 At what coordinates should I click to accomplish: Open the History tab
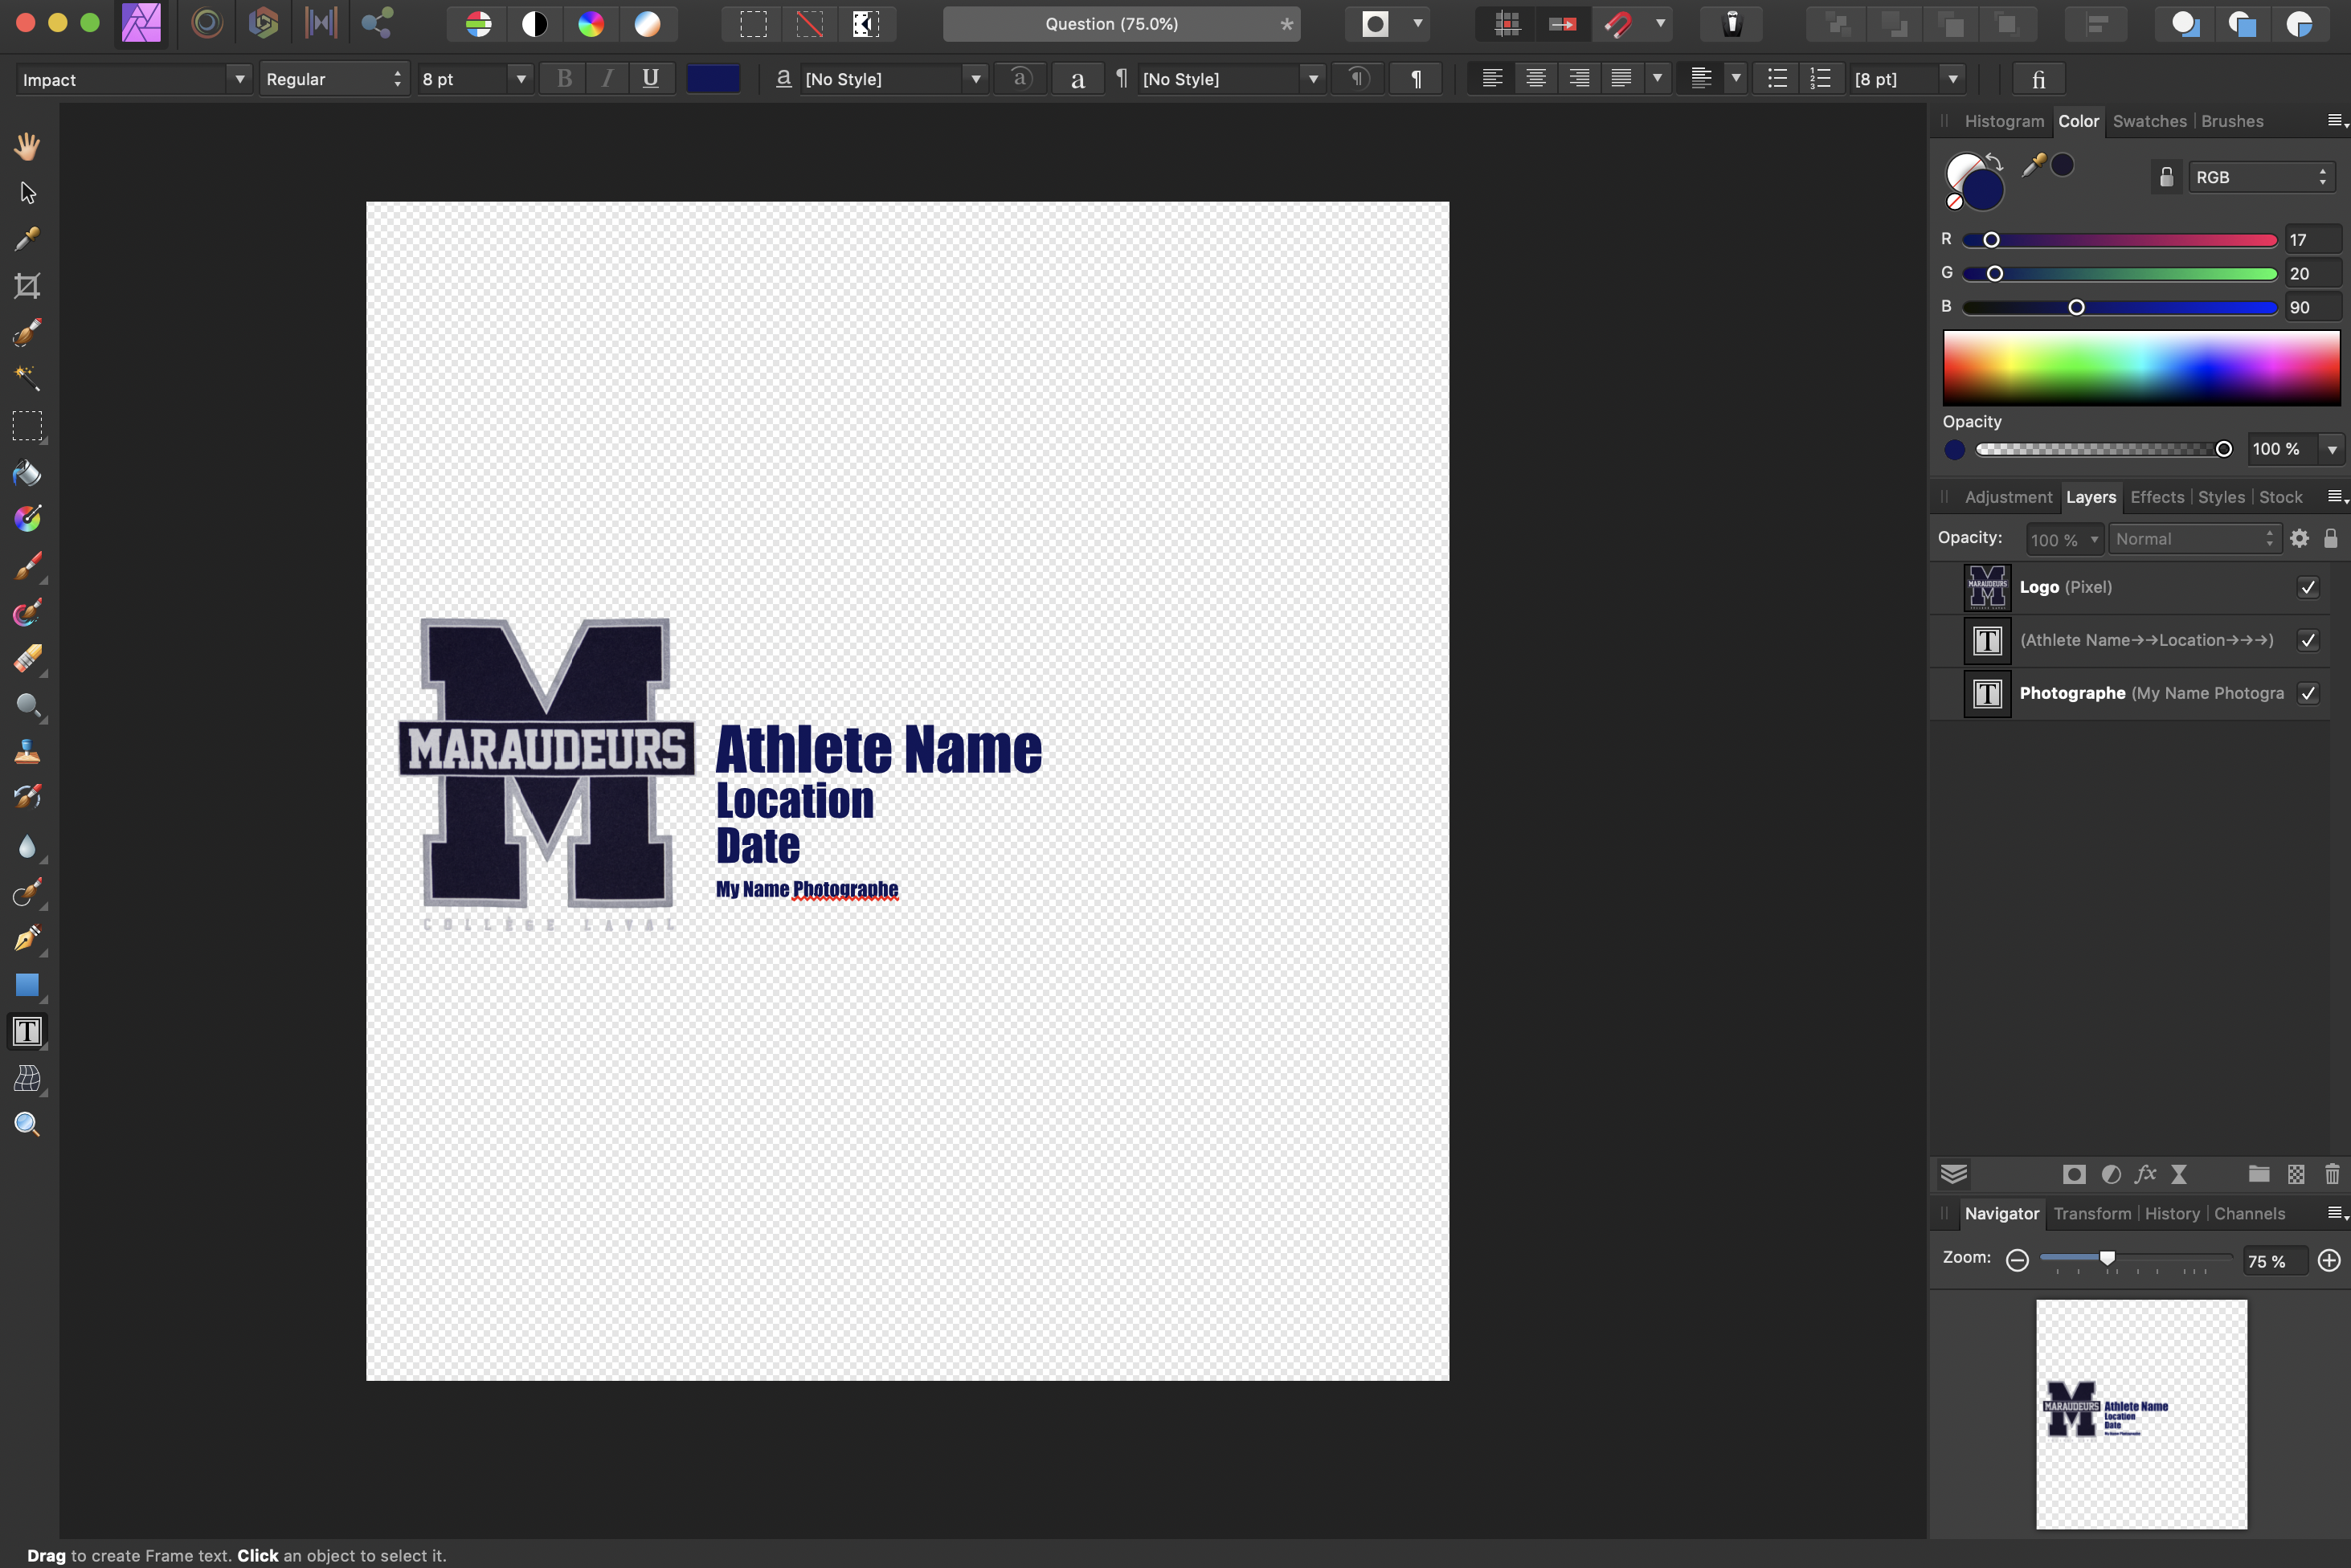(2172, 1213)
